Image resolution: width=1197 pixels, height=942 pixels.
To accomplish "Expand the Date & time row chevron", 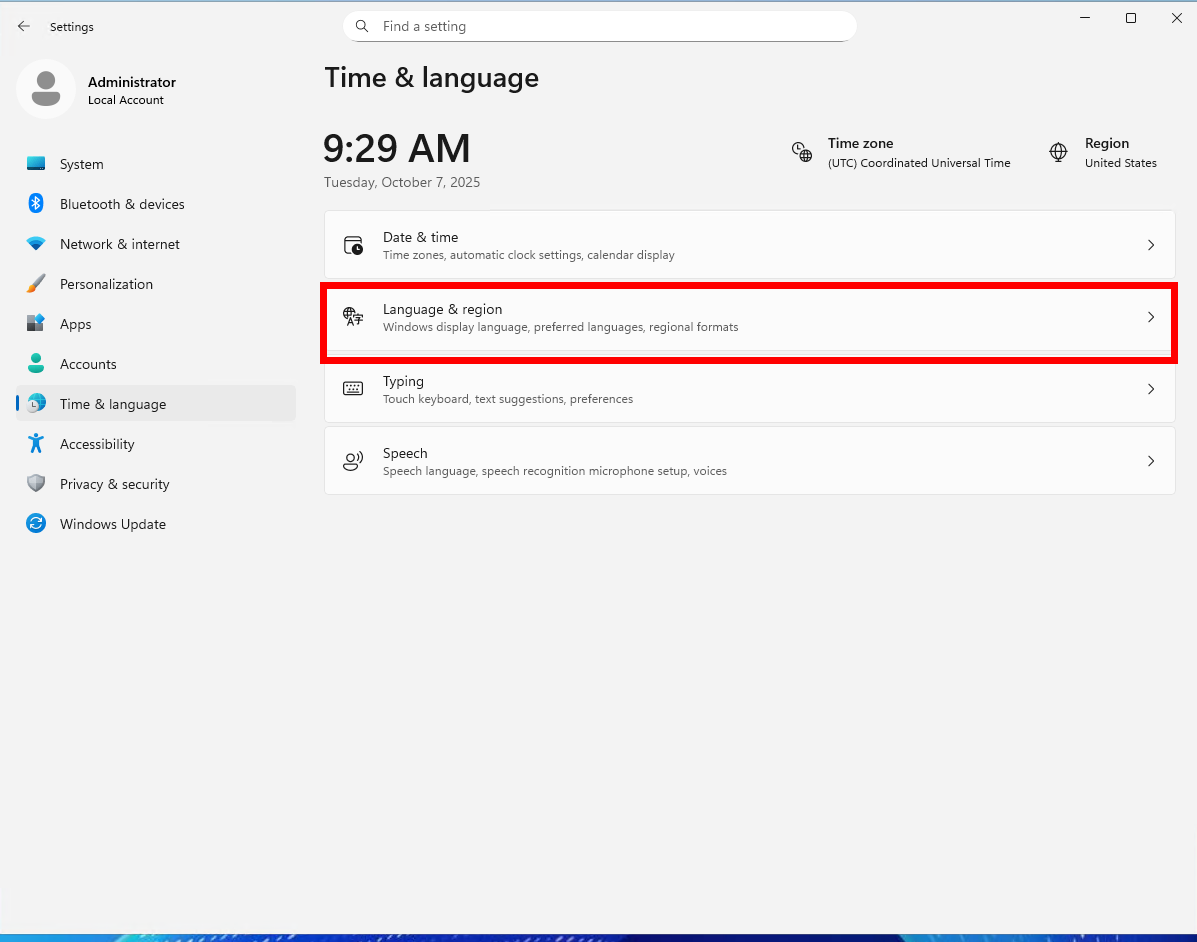I will coord(1150,244).
